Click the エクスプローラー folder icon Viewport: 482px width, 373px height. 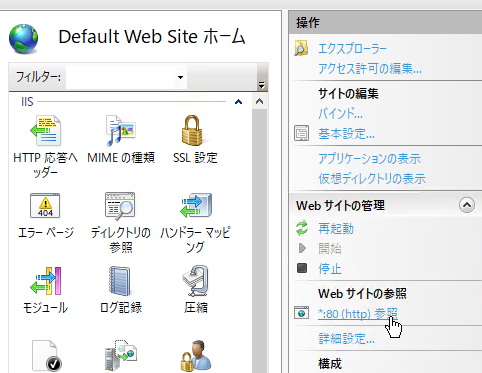pos(301,49)
